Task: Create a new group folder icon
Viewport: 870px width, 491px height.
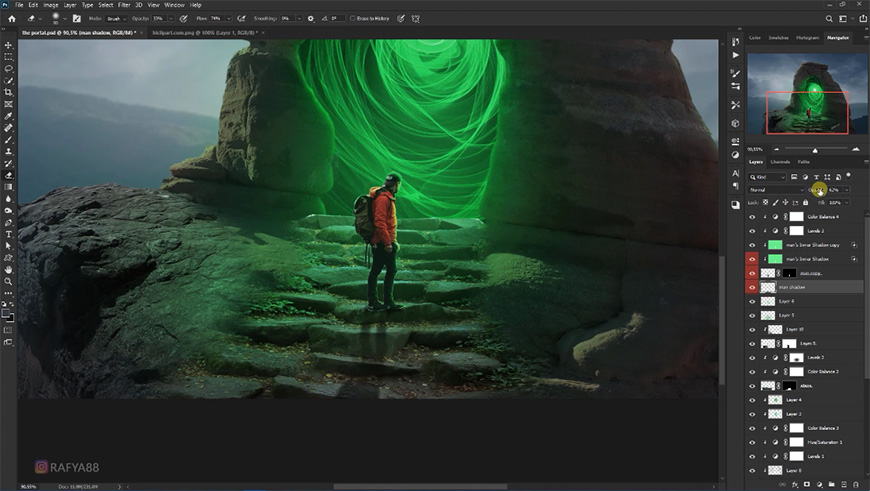Action: pyautogui.click(x=831, y=484)
